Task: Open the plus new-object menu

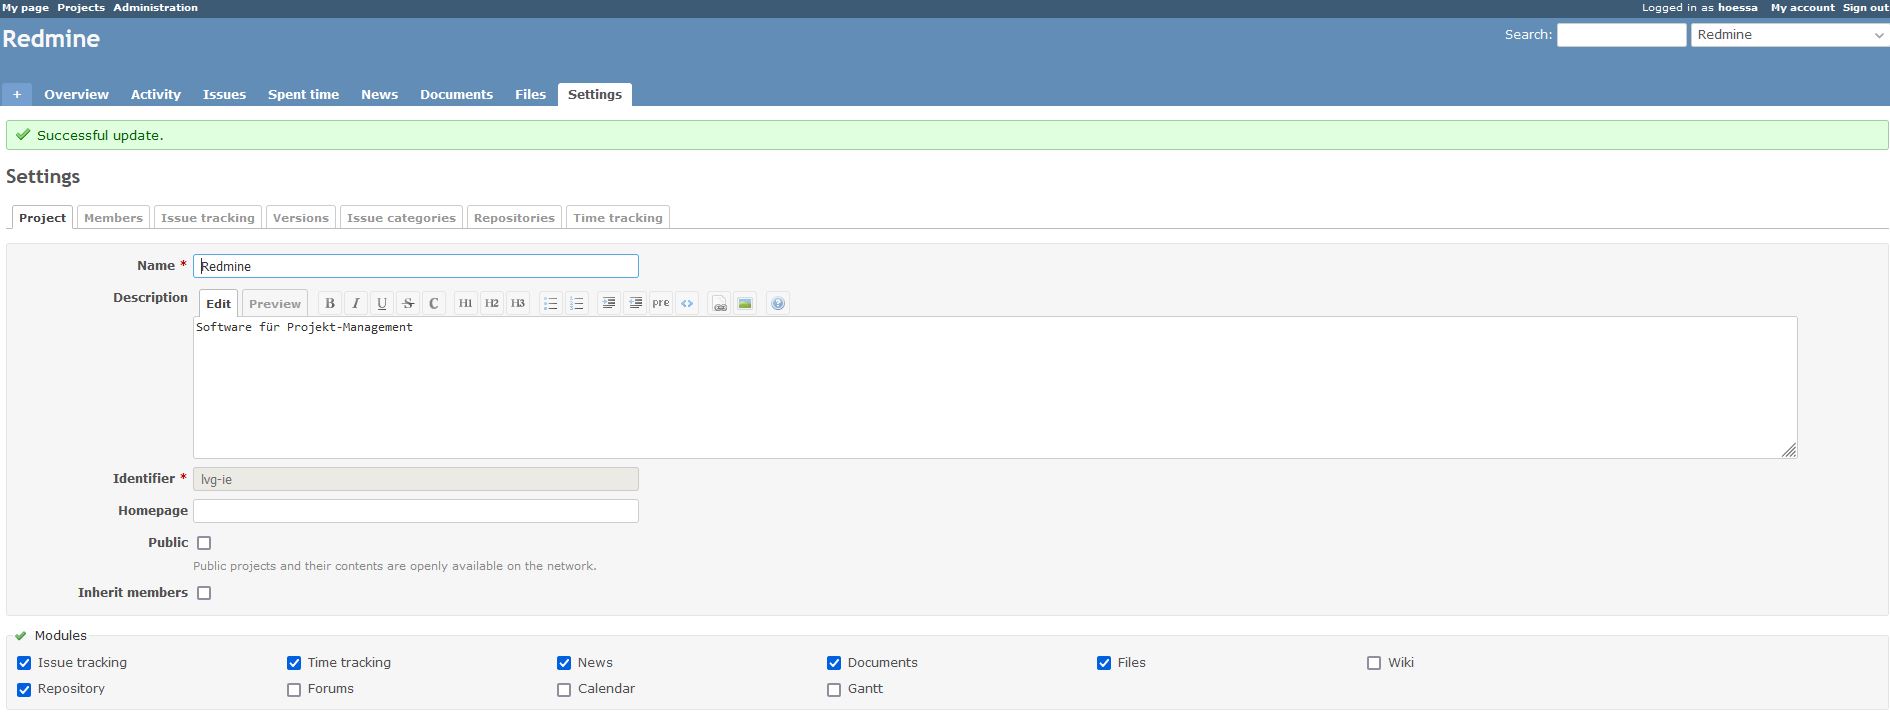Action: (17, 94)
